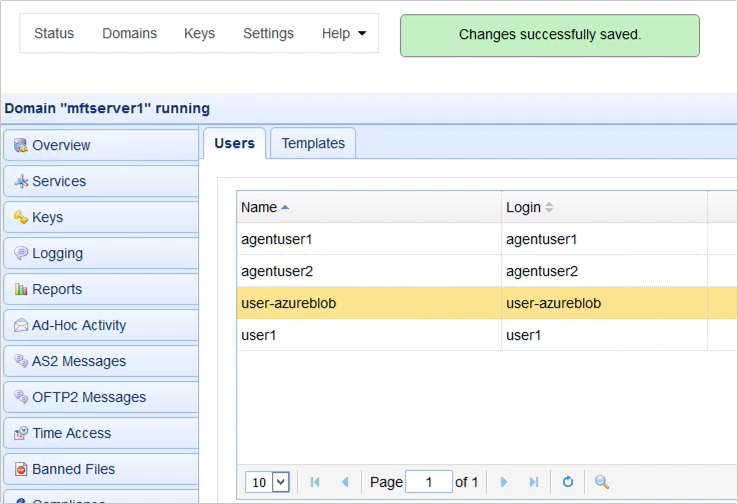Screen dimensions: 738x504
Task: Click the previous page arrow icon
Action: [x=345, y=482]
